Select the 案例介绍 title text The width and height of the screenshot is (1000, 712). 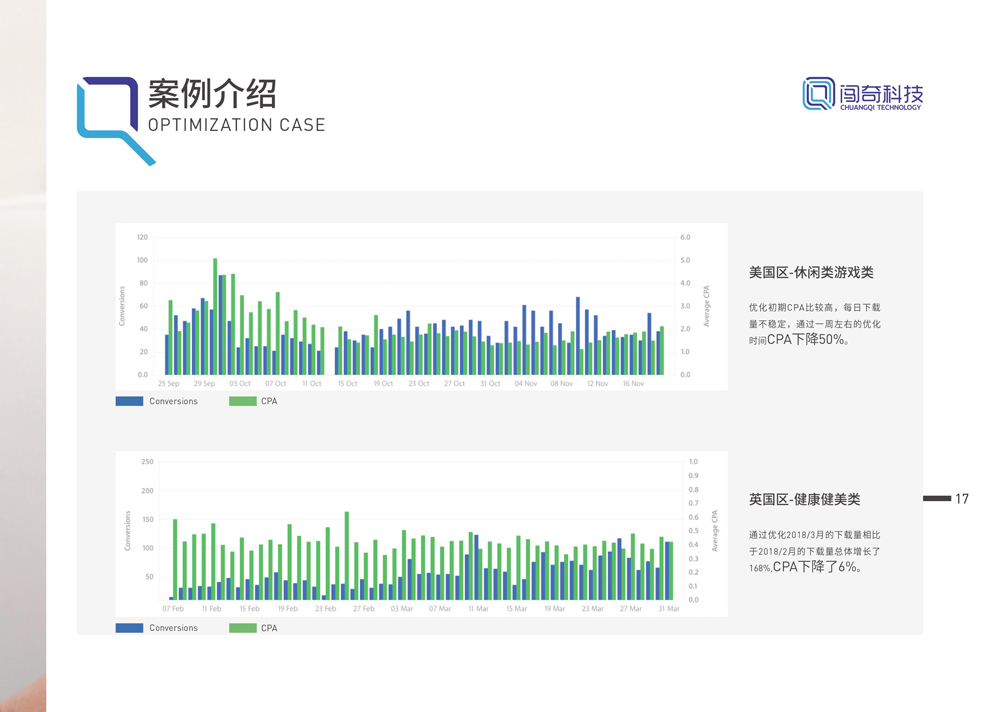(212, 94)
